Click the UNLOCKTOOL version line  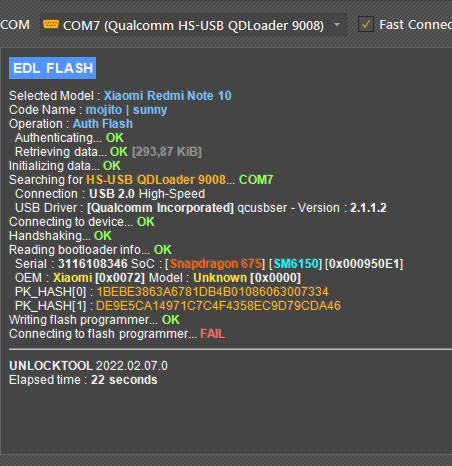[x=88, y=366]
